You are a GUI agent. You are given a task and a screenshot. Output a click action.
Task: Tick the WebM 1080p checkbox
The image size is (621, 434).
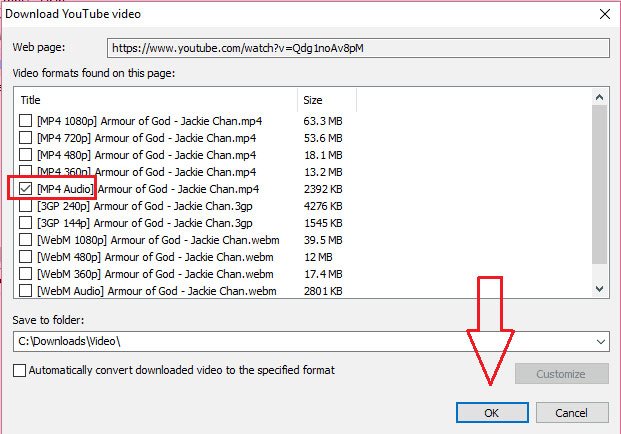point(25,240)
